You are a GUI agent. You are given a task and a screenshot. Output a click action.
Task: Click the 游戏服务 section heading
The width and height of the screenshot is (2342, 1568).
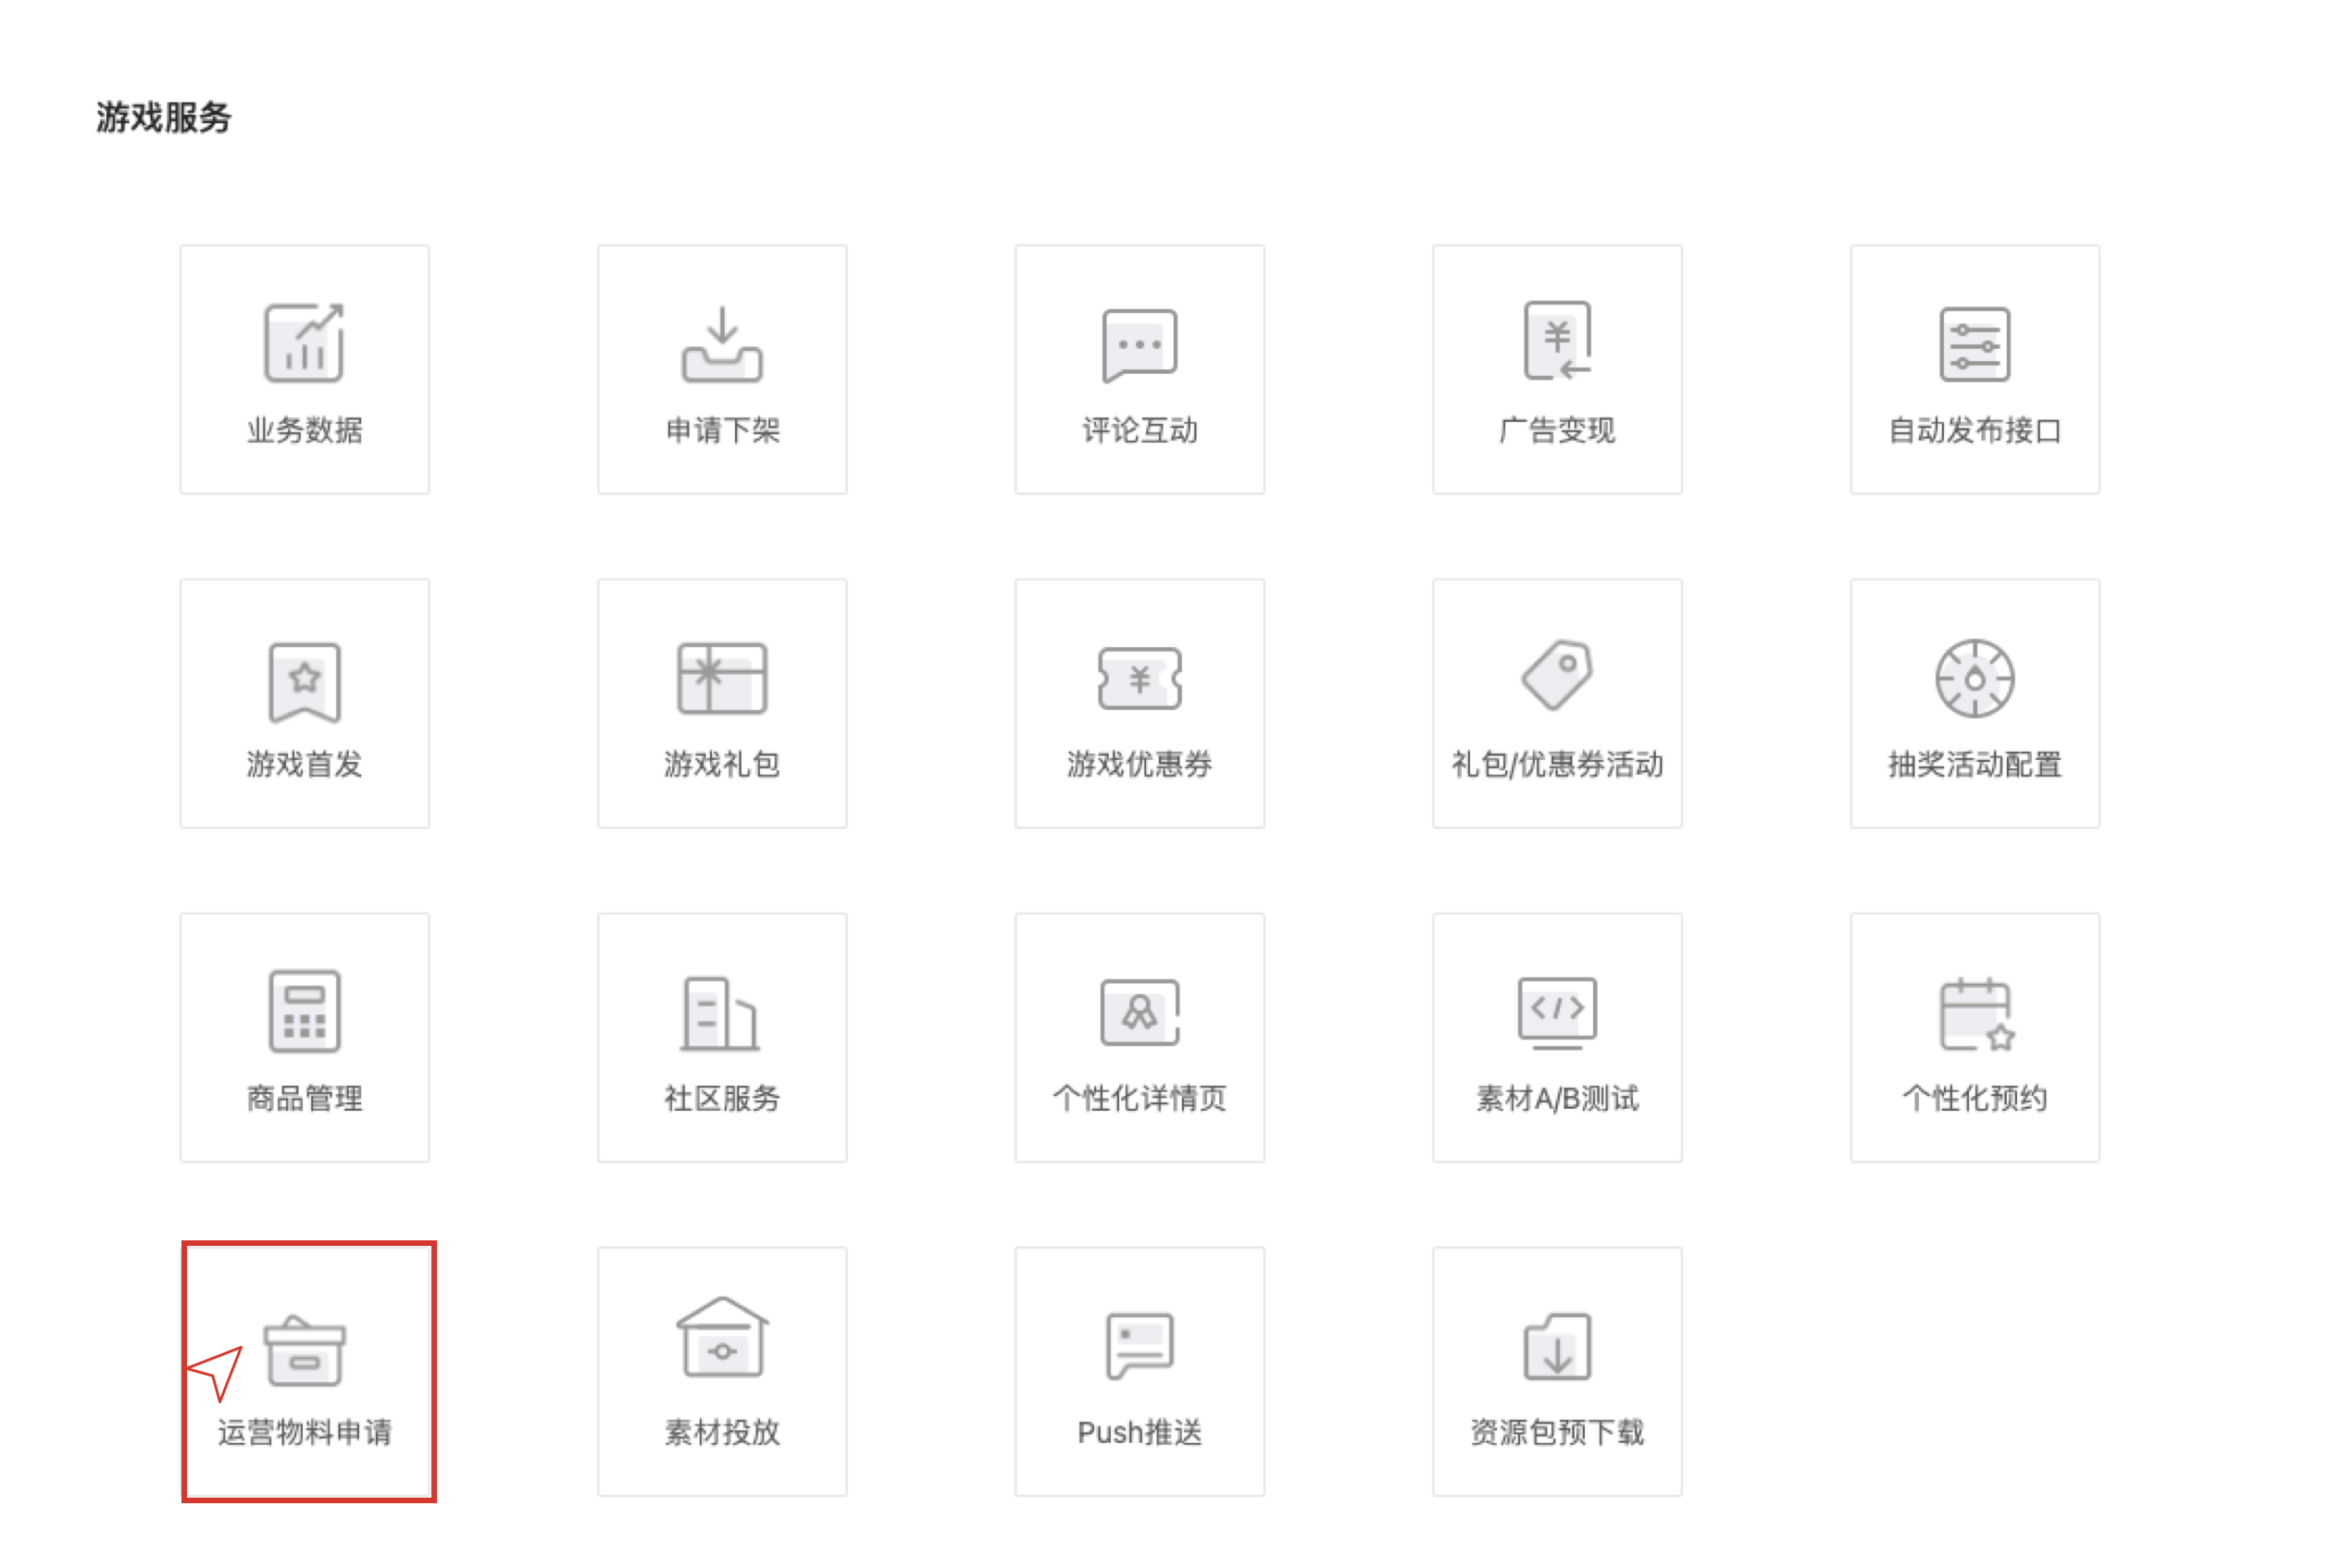pos(164,117)
